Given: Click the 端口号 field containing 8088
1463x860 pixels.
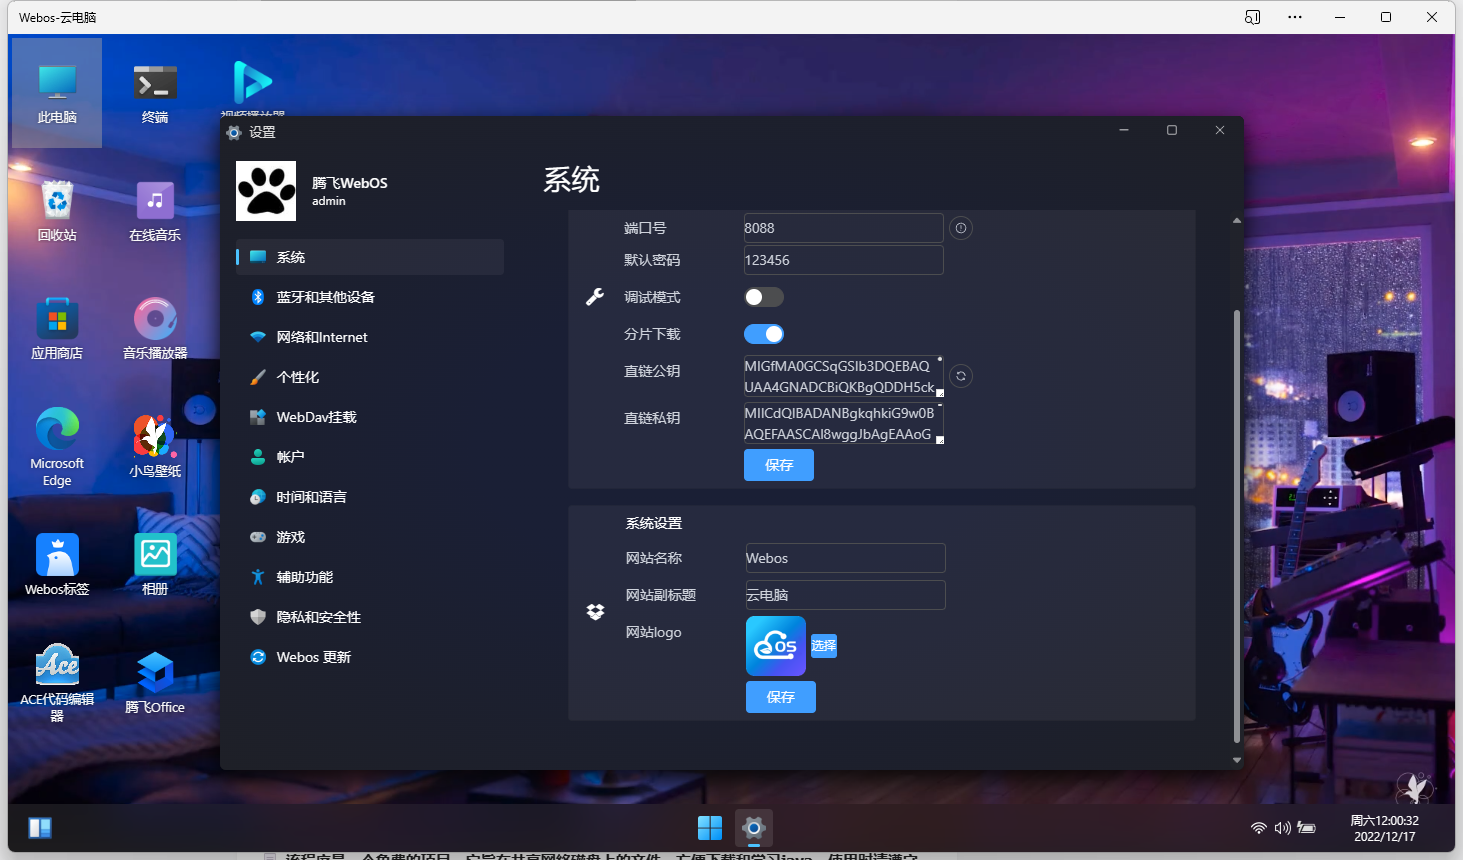Looking at the screenshot, I should [844, 228].
